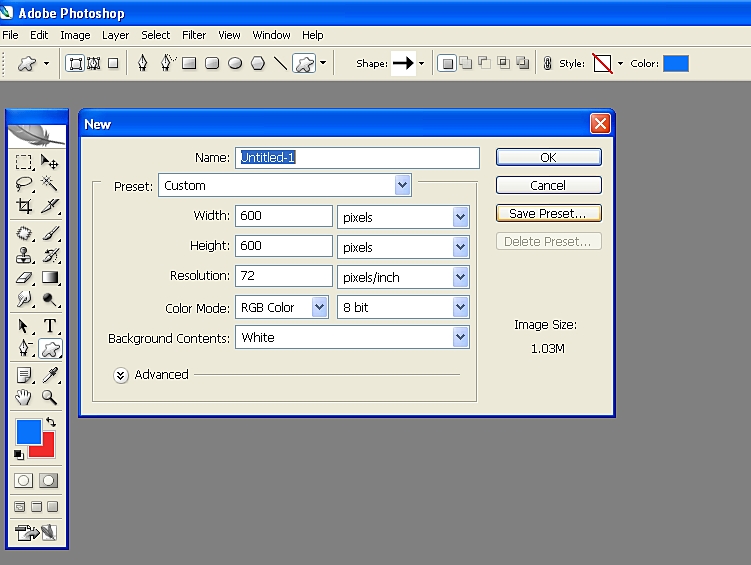Viewport: 751px width, 565px height.
Task: Click the Save Preset button
Action: coord(548,213)
